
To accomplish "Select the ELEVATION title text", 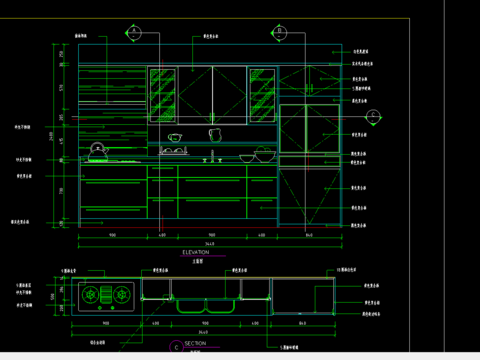I will 196,252.
